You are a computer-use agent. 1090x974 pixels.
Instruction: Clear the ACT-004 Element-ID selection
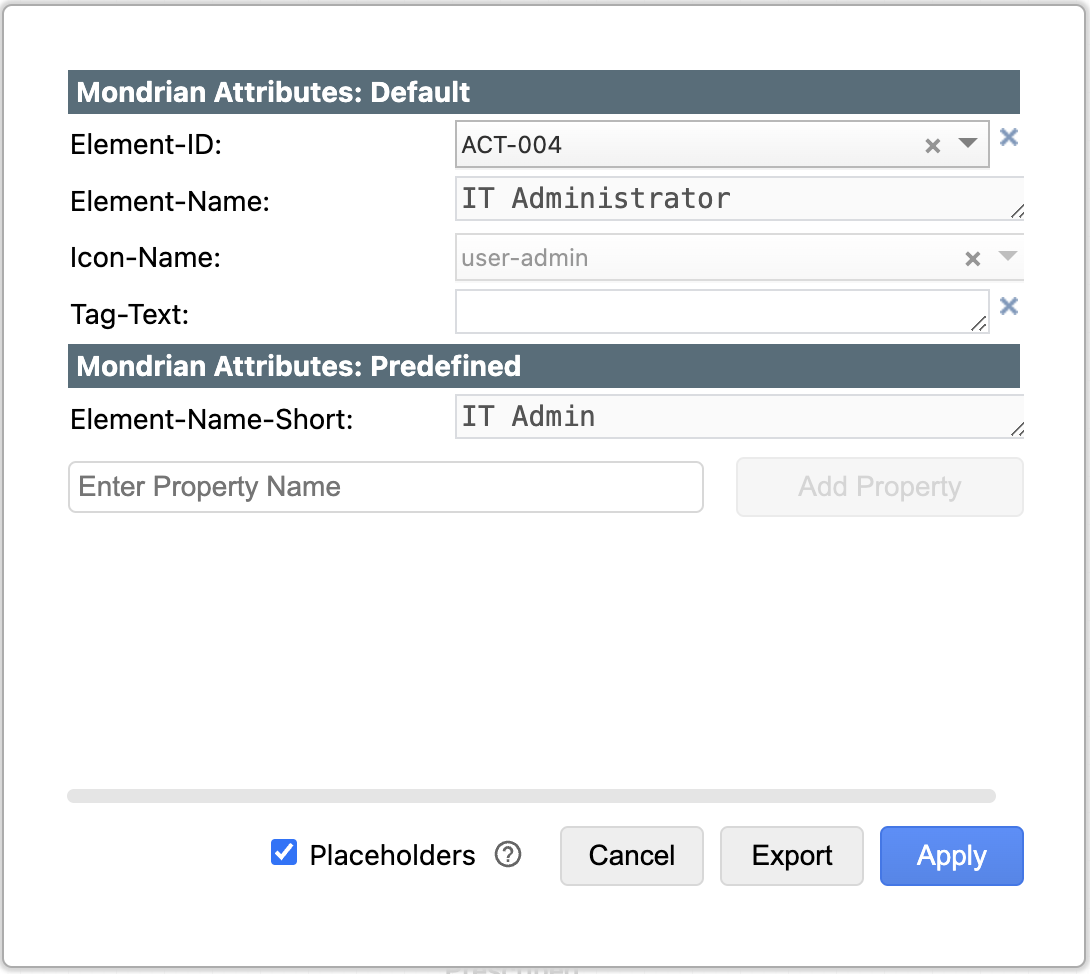tap(933, 146)
